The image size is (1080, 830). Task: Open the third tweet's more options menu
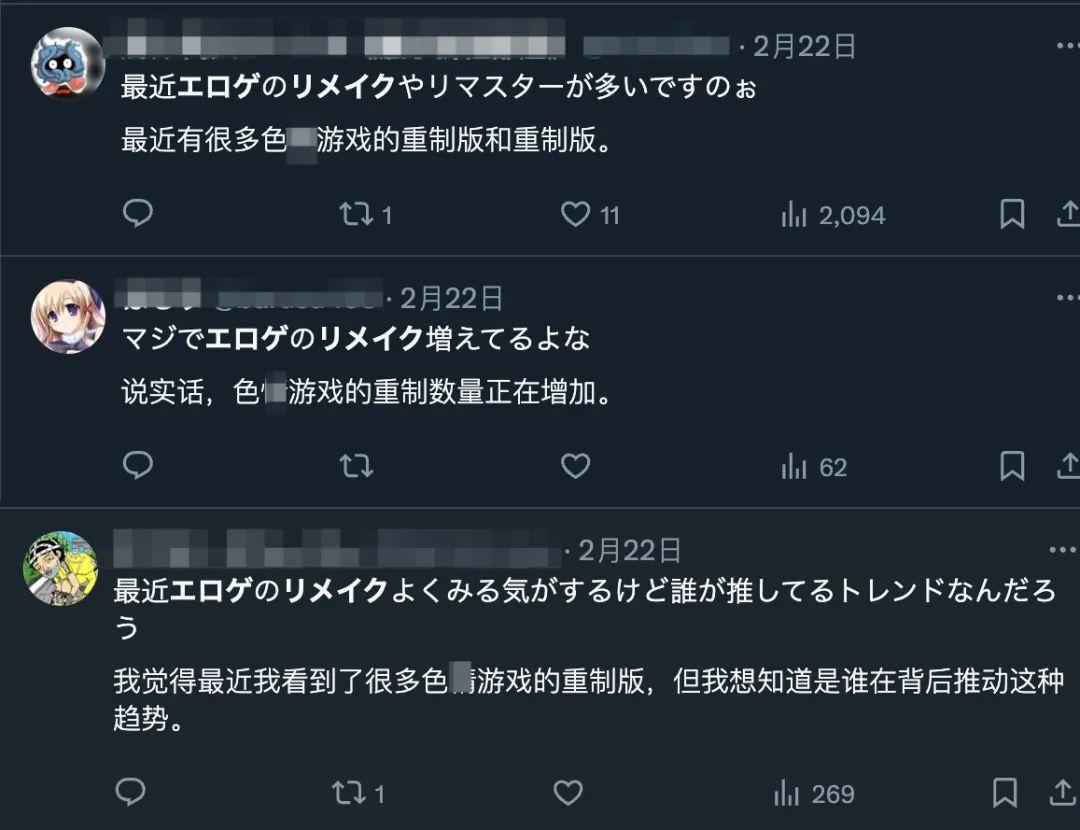coord(1061,550)
